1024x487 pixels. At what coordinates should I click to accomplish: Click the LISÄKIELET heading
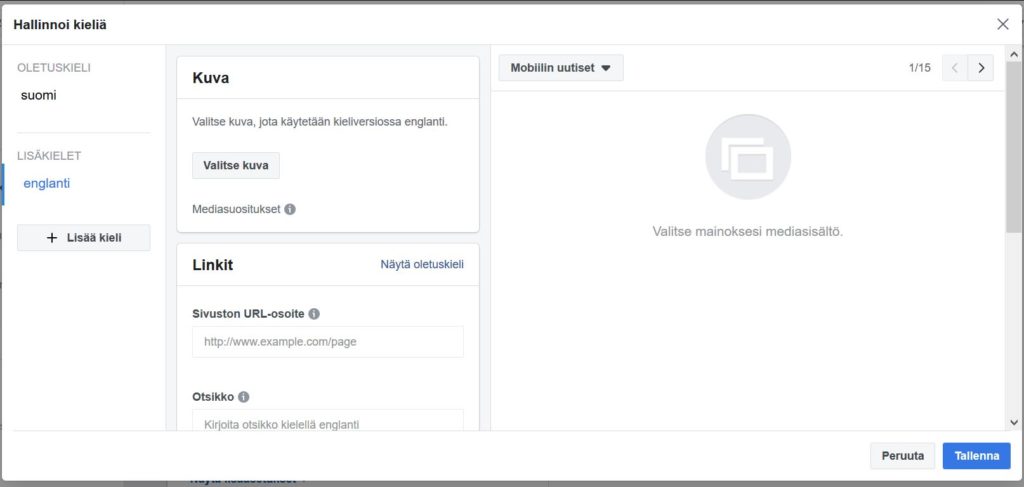49,155
